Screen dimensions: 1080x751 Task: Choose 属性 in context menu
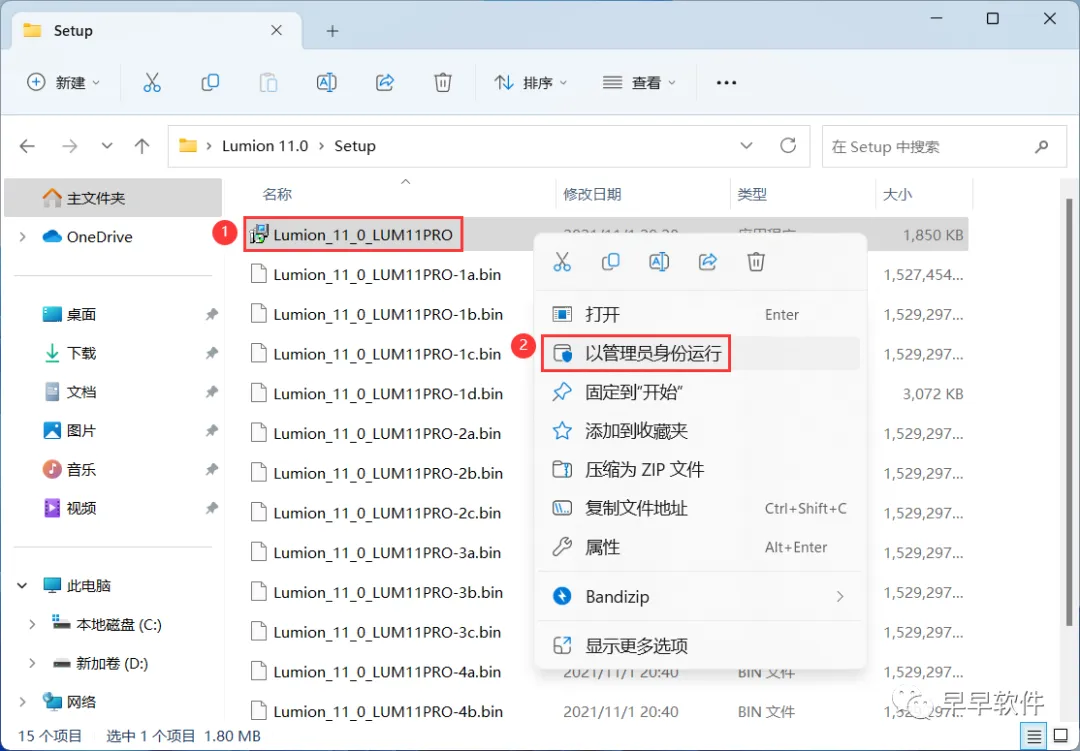[x=700, y=547]
